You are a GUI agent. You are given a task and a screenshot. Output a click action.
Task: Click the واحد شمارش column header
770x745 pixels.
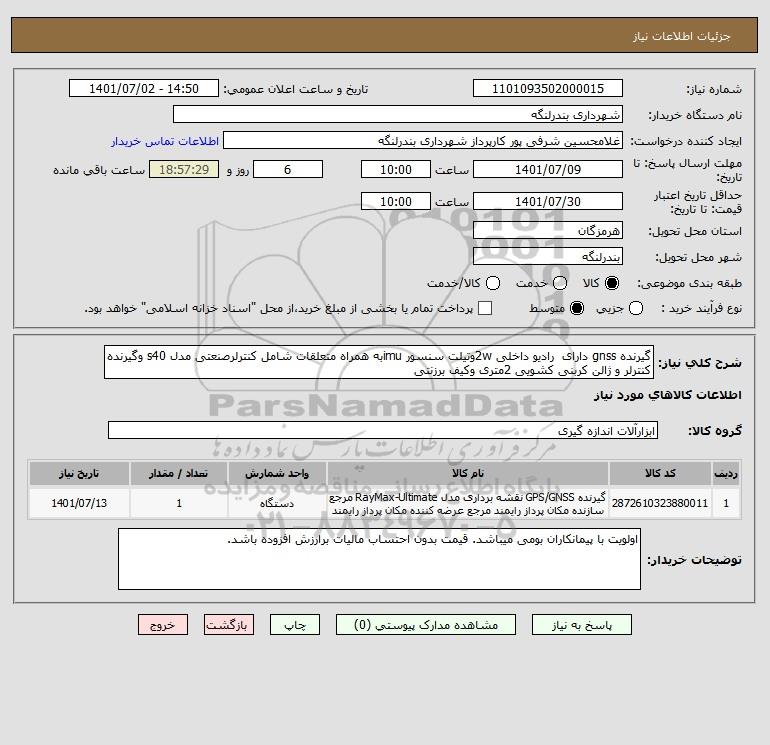click(x=277, y=473)
